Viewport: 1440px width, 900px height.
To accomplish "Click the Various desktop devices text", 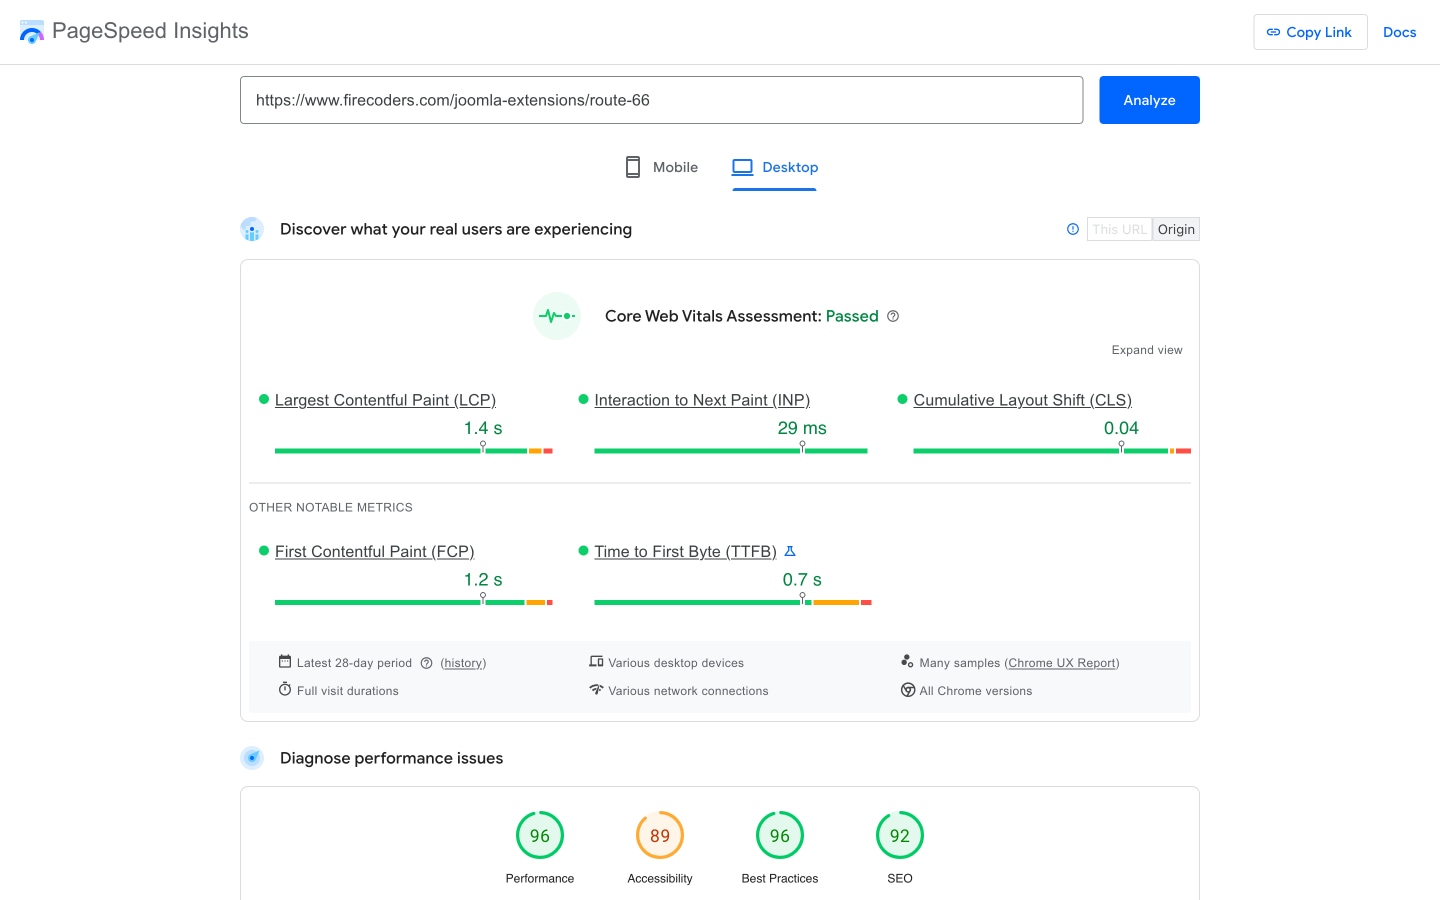I will coord(676,663).
